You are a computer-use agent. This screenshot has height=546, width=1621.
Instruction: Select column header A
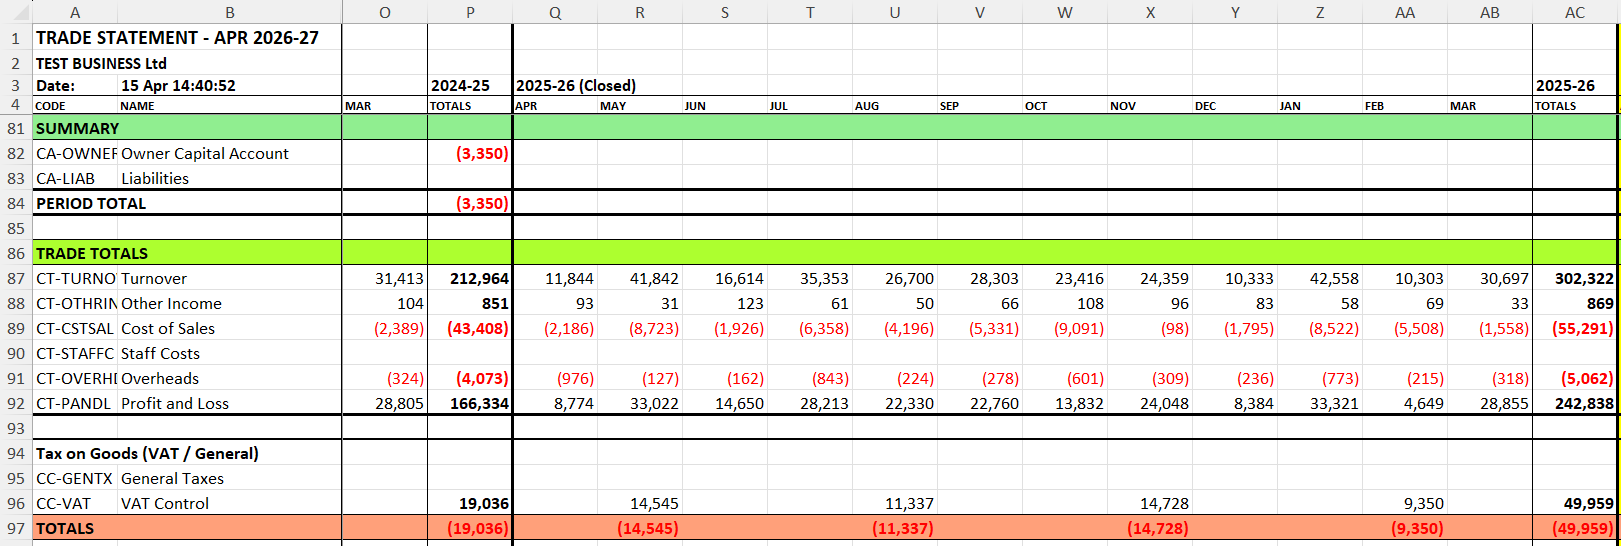(x=75, y=12)
